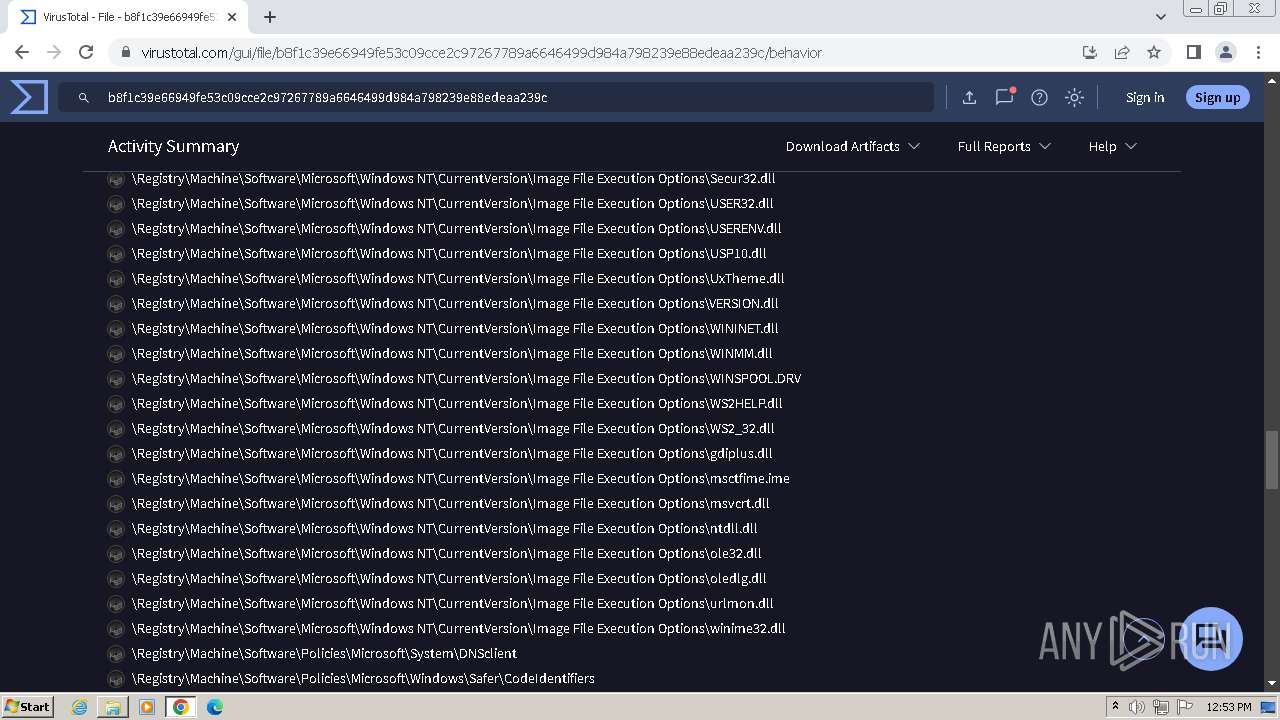This screenshot has height=720, width=1280.
Task: Click the registry icon beside Secur32.dll
Action: point(116,179)
